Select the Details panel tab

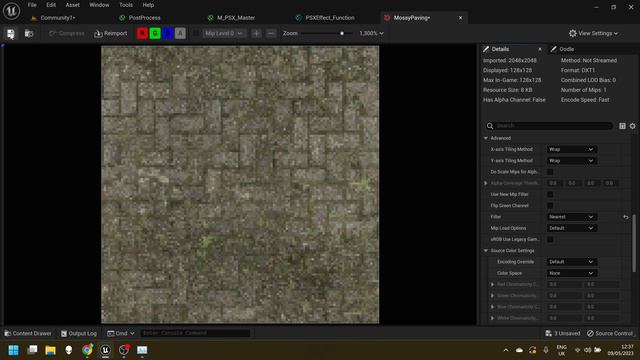tap(500, 49)
